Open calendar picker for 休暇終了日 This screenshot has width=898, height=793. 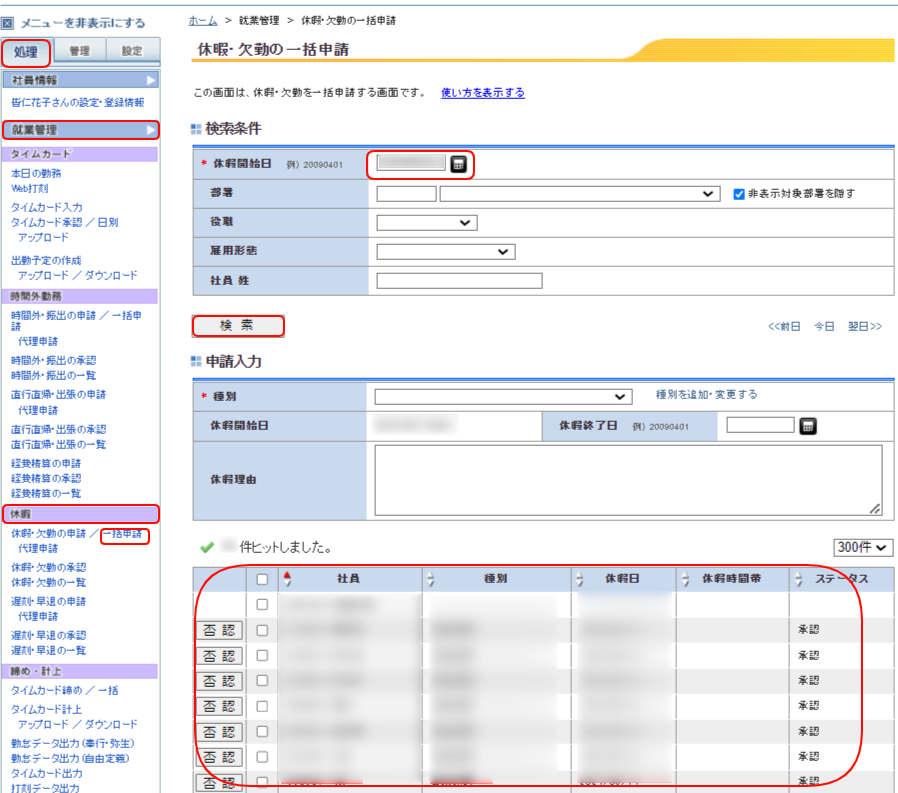(x=808, y=426)
